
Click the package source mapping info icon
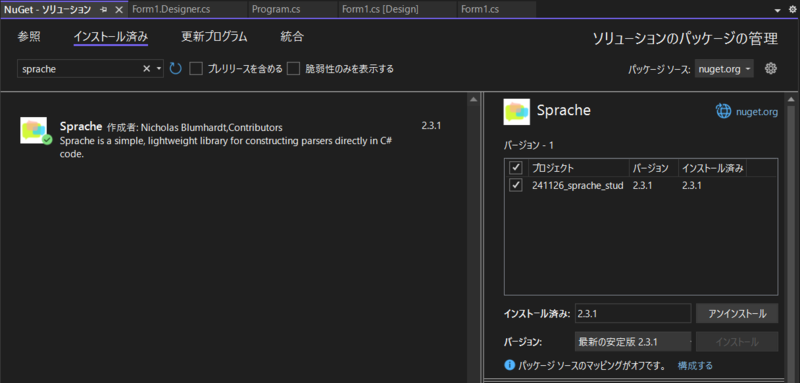509,365
